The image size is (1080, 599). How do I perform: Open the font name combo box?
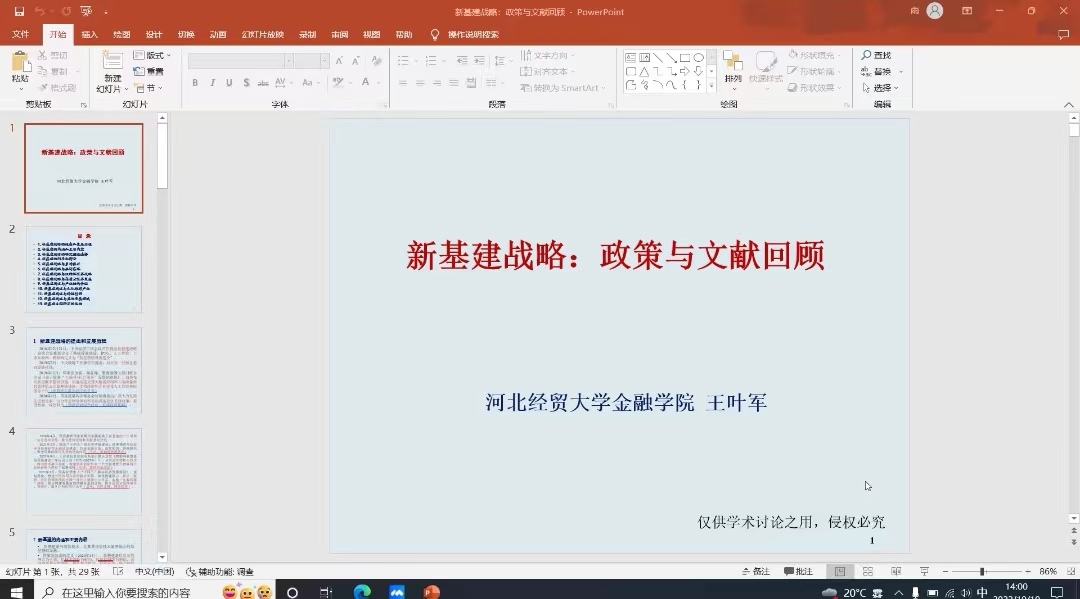coord(240,61)
